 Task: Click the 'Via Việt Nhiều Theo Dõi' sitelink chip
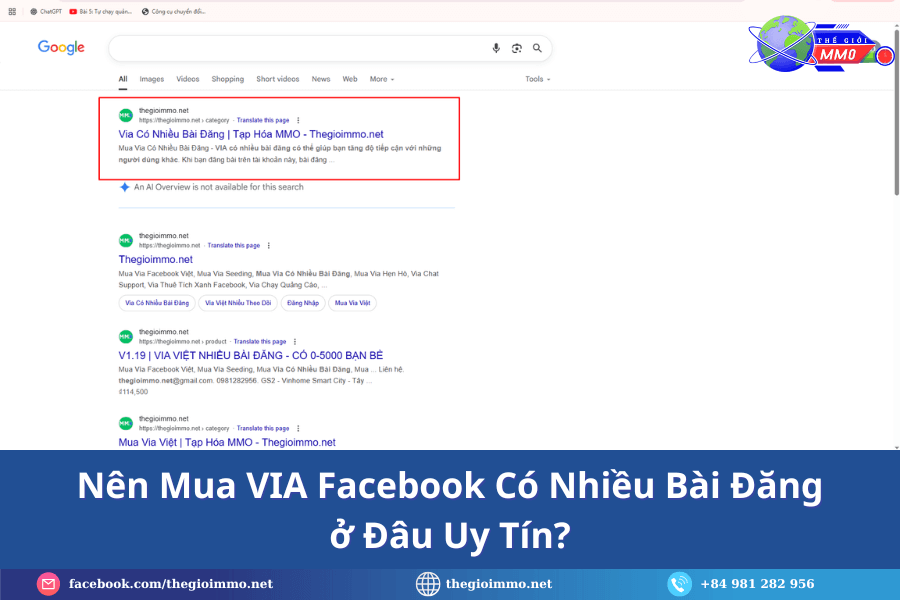pyautogui.click(x=238, y=302)
